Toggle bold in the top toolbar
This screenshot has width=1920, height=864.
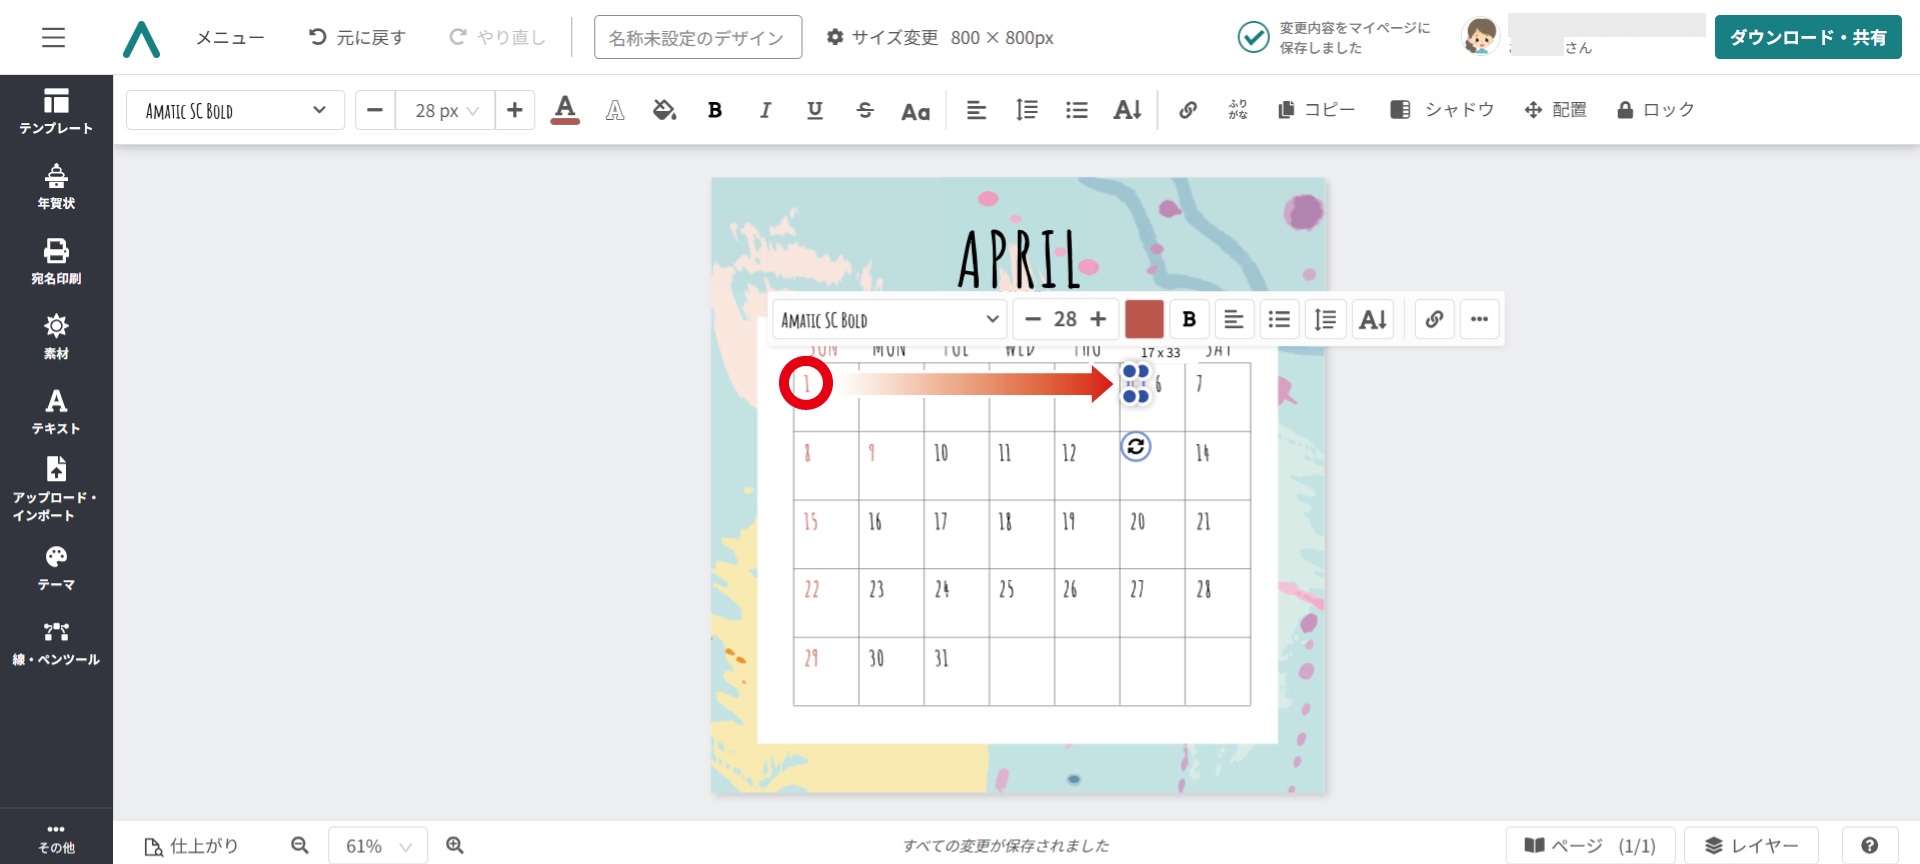[x=714, y=110]
